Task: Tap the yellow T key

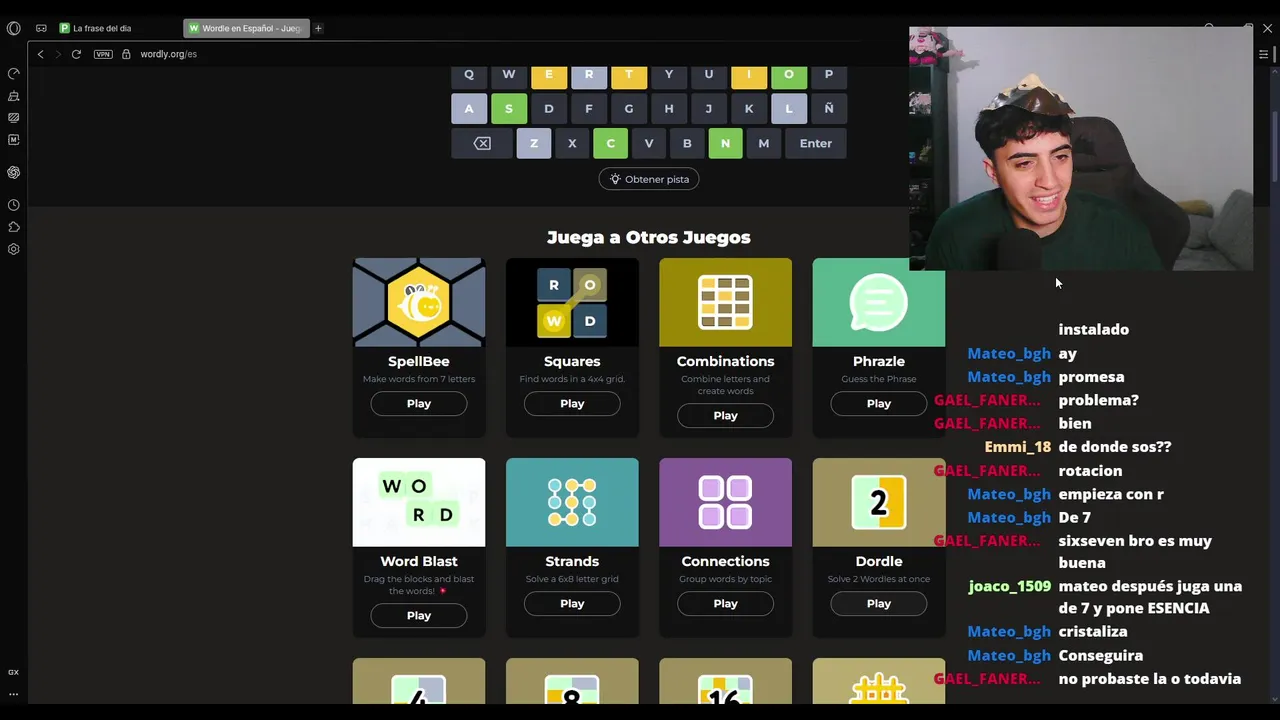Action: click(x=629, y=75)
